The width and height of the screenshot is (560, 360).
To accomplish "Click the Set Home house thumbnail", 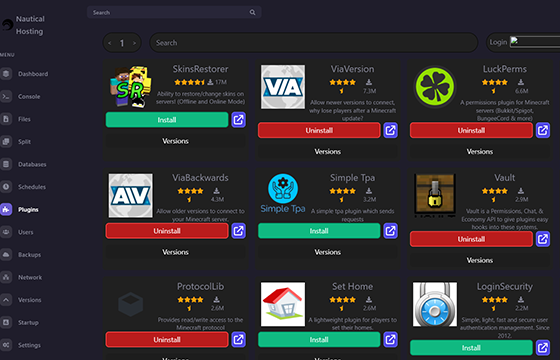I will click(283, 304).
